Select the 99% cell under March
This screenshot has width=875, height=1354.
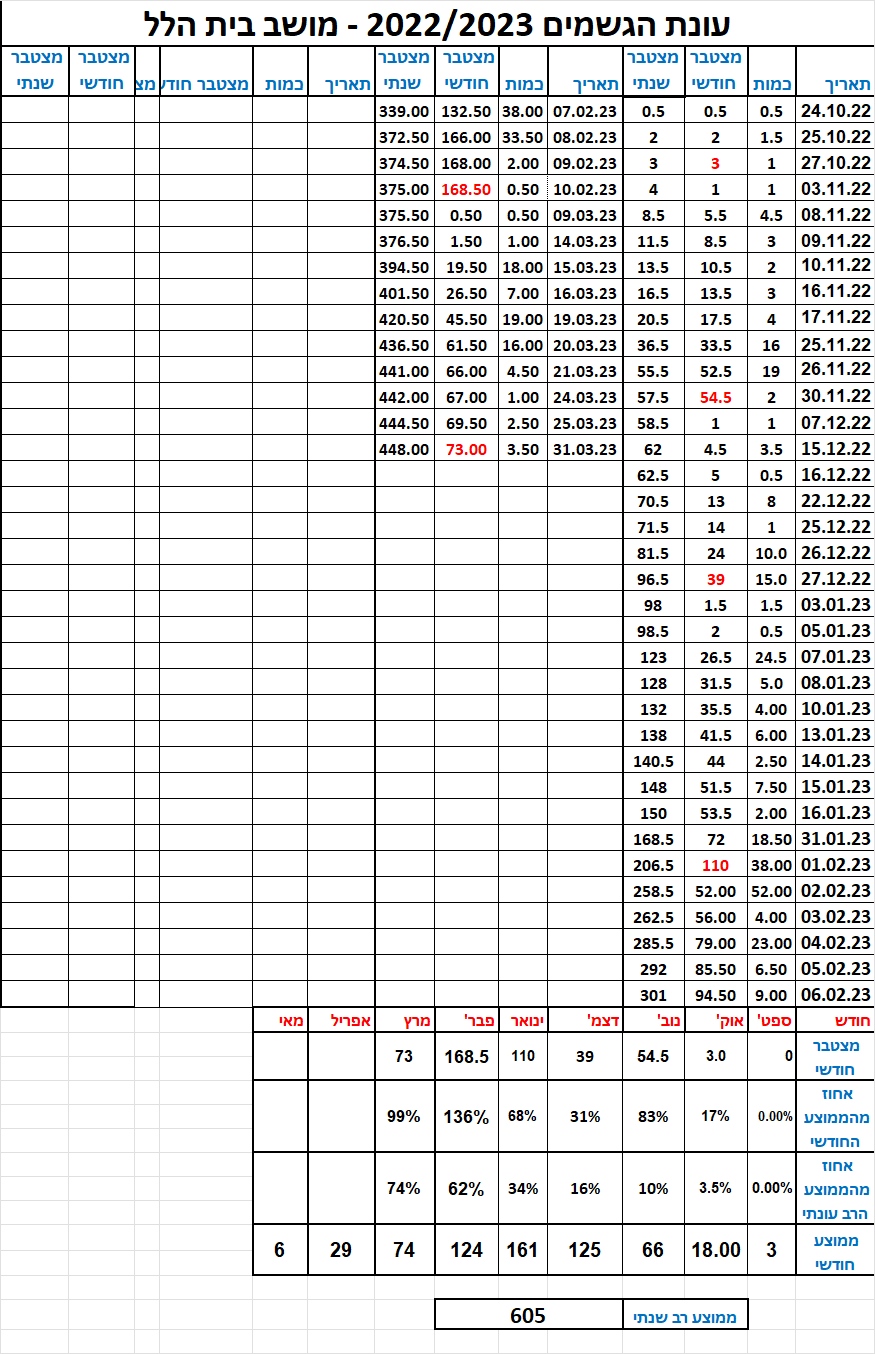click(x=404, y=1116)
